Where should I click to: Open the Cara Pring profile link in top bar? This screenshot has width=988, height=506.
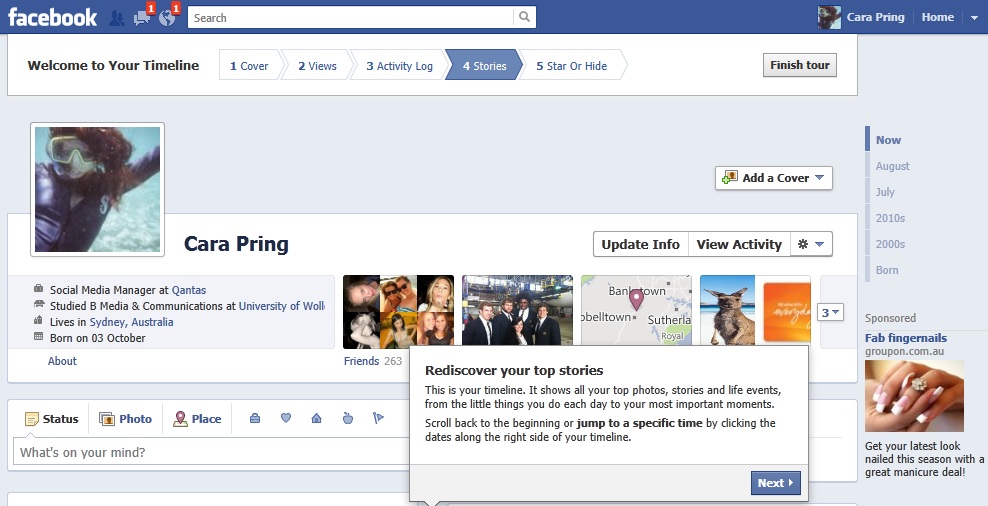(875, 18)
